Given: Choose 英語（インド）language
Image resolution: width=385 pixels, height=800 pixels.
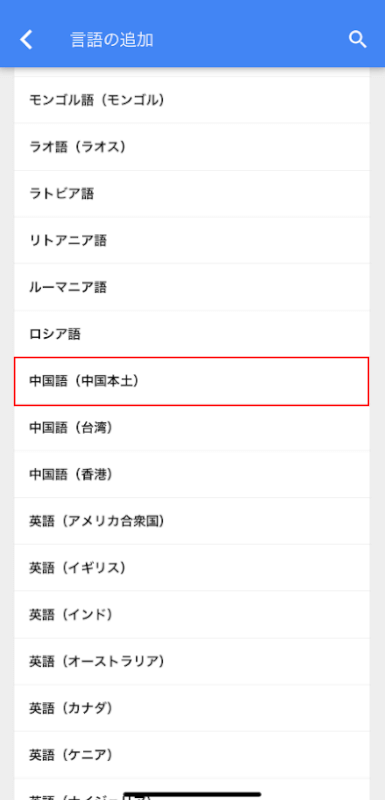Looking at the screenshot, I should [x=192, y=615].
